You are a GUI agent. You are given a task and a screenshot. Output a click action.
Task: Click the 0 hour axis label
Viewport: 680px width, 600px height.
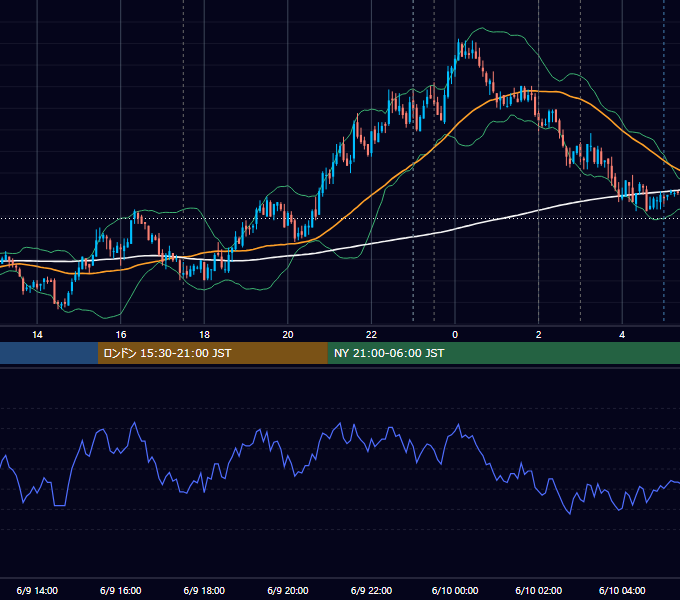click(455, 335)
